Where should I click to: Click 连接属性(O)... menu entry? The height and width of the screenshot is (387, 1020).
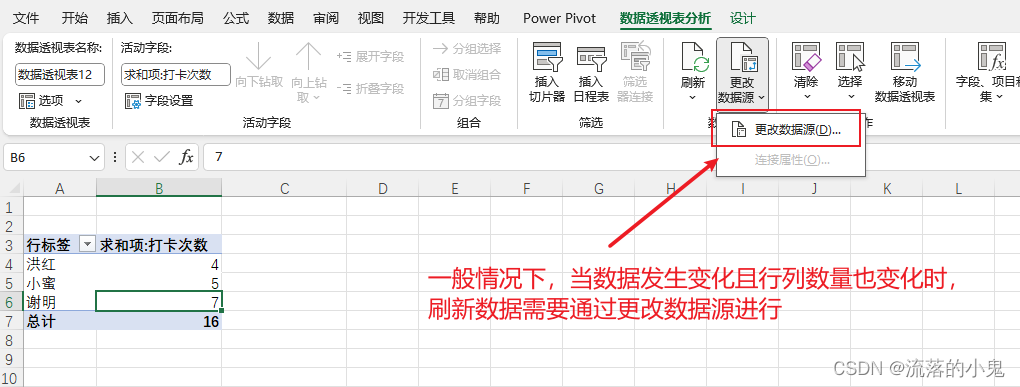click(x=791, y=159)
